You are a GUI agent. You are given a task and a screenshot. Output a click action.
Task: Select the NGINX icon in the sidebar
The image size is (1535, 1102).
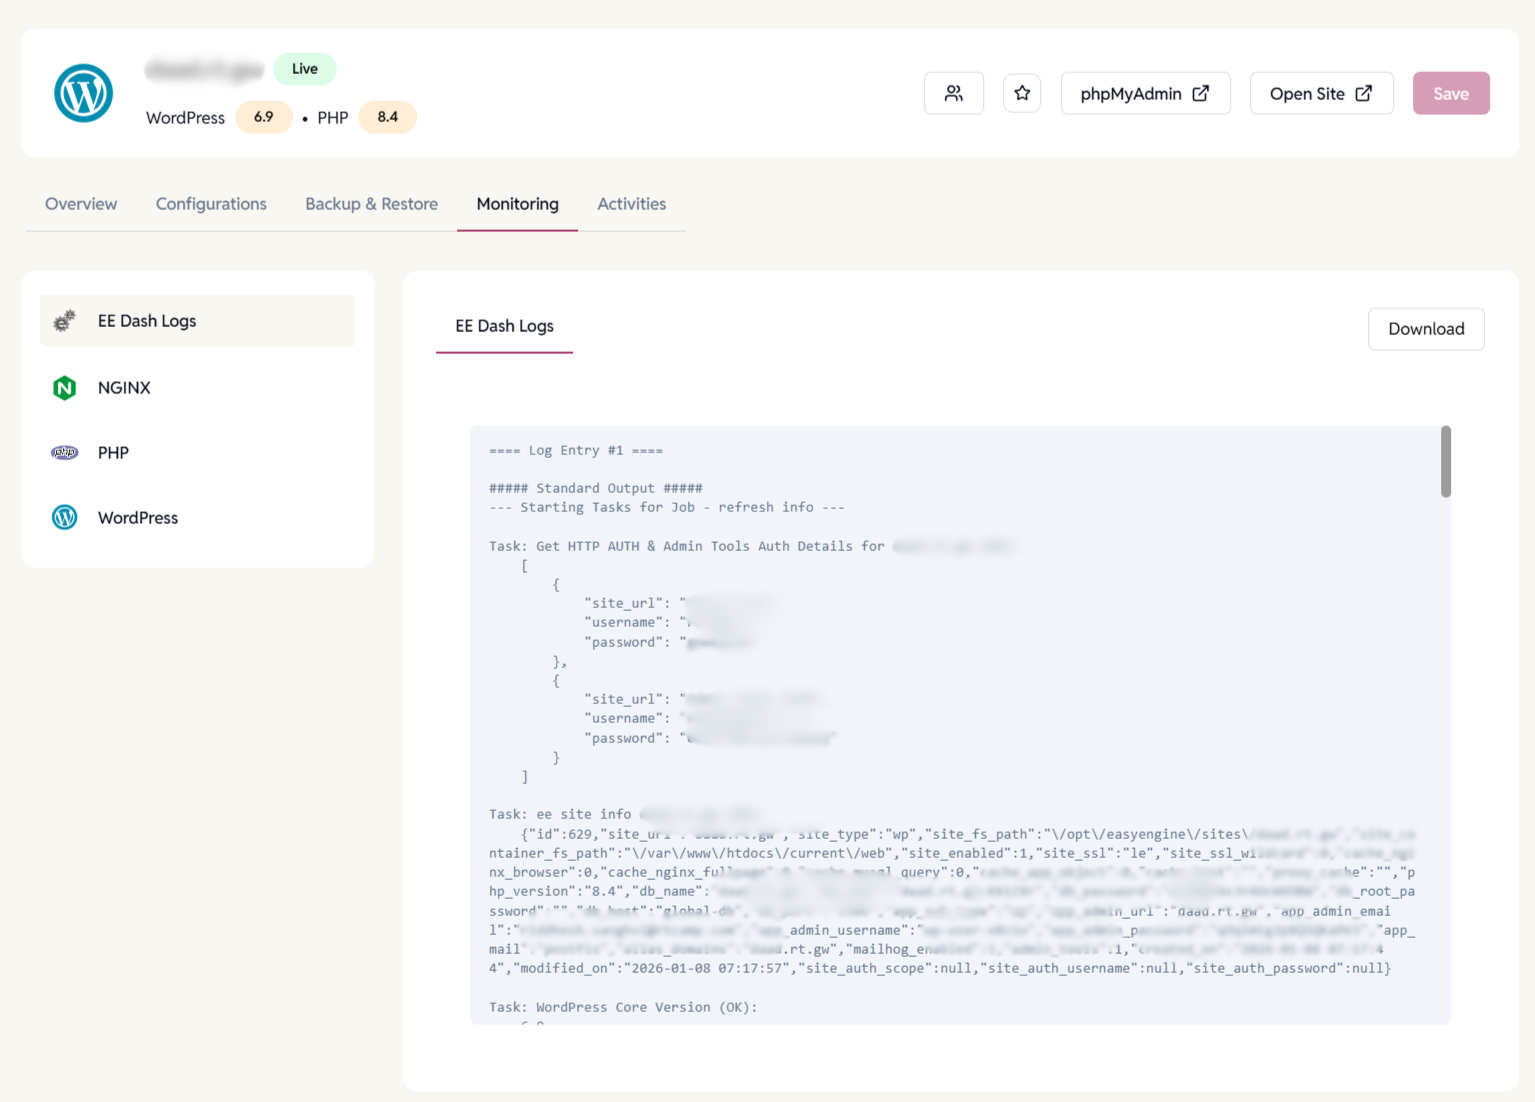click(64, 388)
